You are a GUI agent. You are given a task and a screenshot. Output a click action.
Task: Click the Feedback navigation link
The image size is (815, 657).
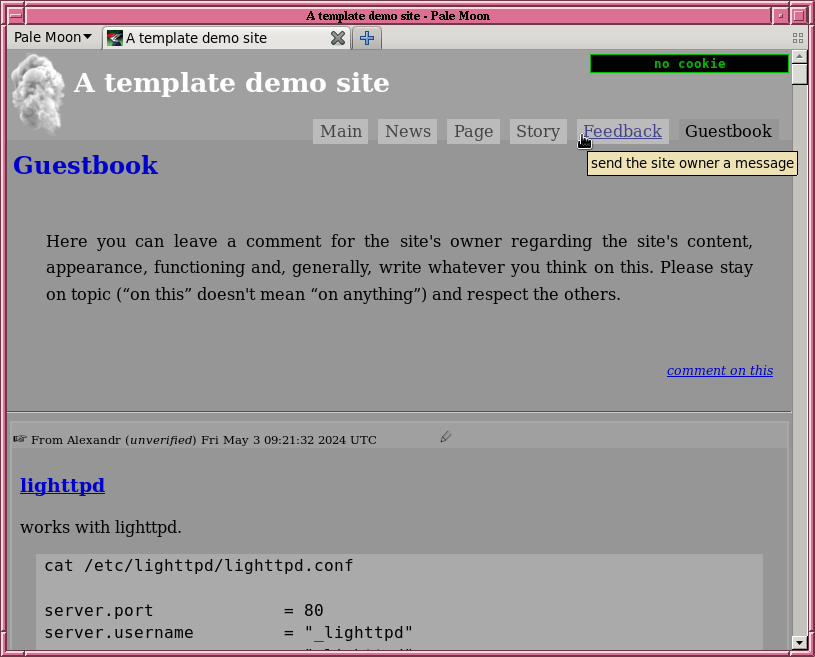point(622,132)
